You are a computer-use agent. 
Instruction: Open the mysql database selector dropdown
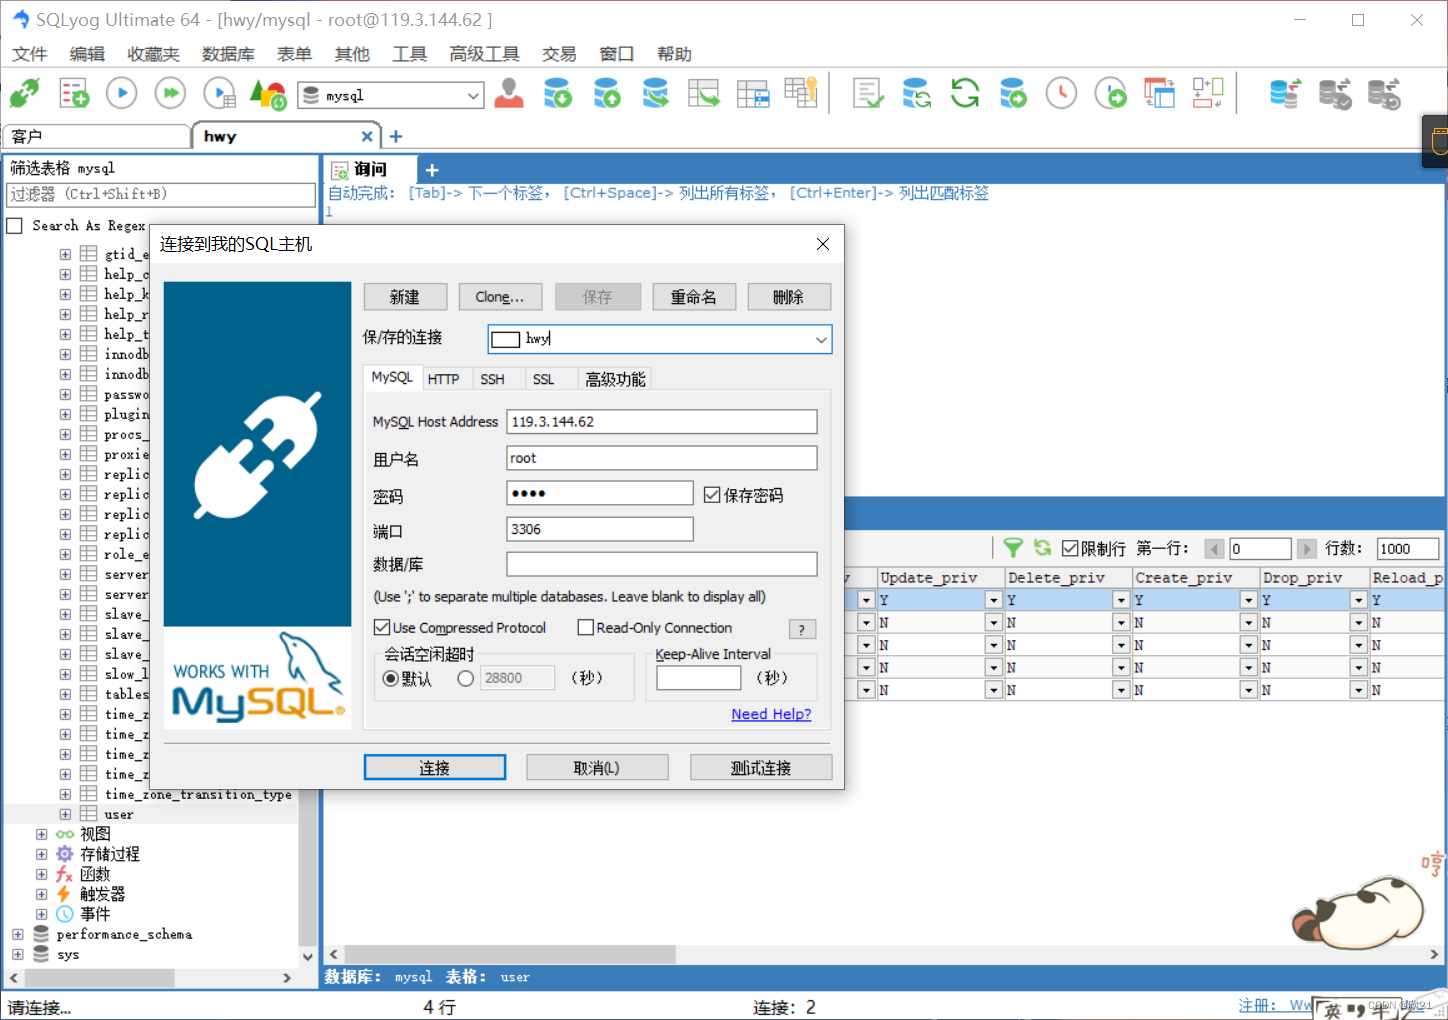click(x=473, y=96)
